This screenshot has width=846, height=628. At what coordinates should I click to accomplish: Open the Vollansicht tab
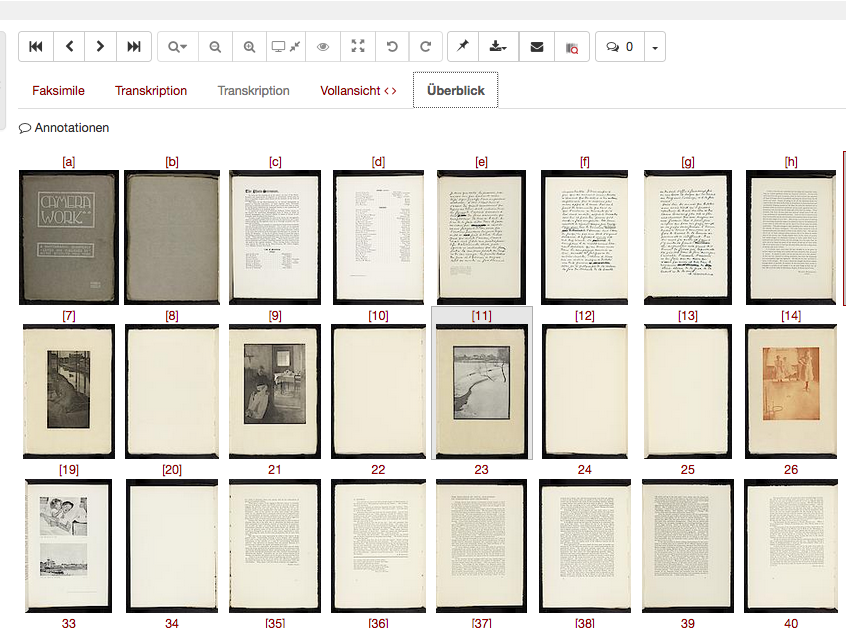pos(358,91)
